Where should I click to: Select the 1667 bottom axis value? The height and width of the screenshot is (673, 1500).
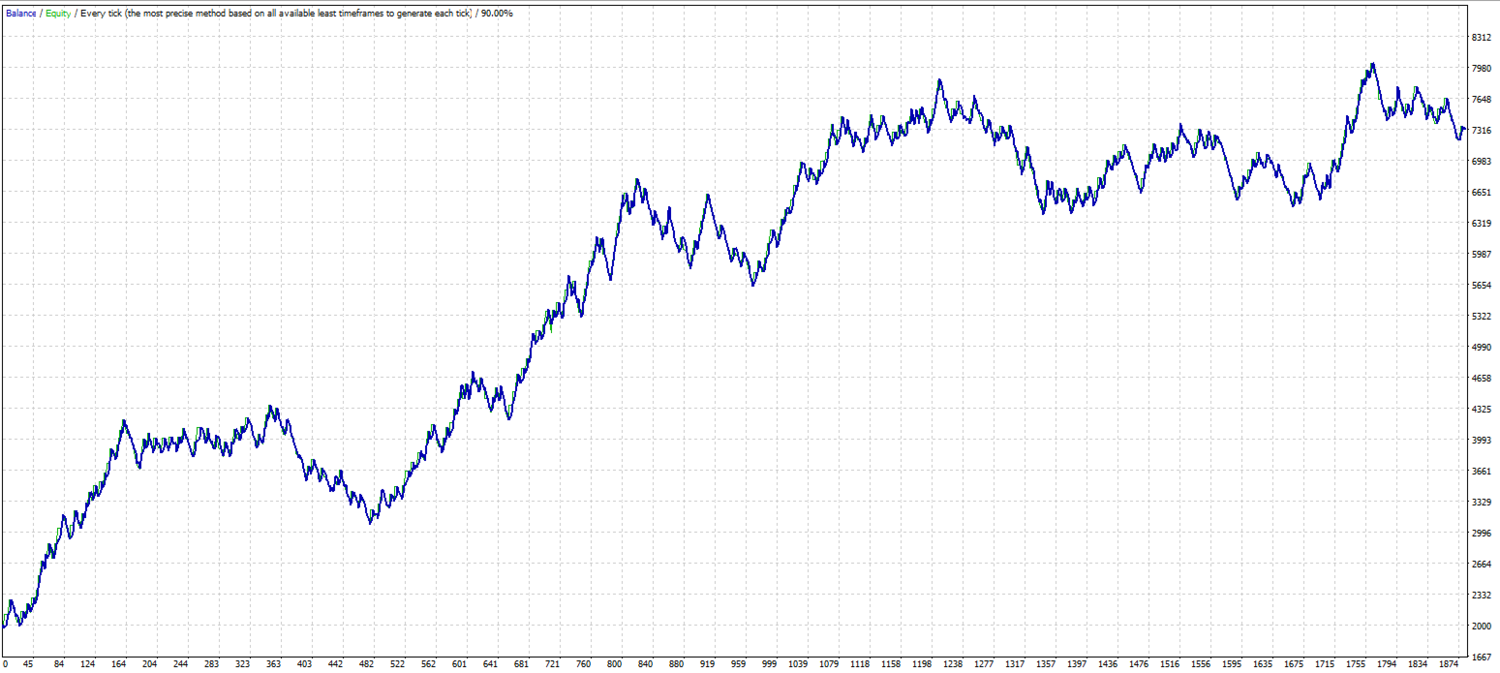click(x=1483, y=658)
